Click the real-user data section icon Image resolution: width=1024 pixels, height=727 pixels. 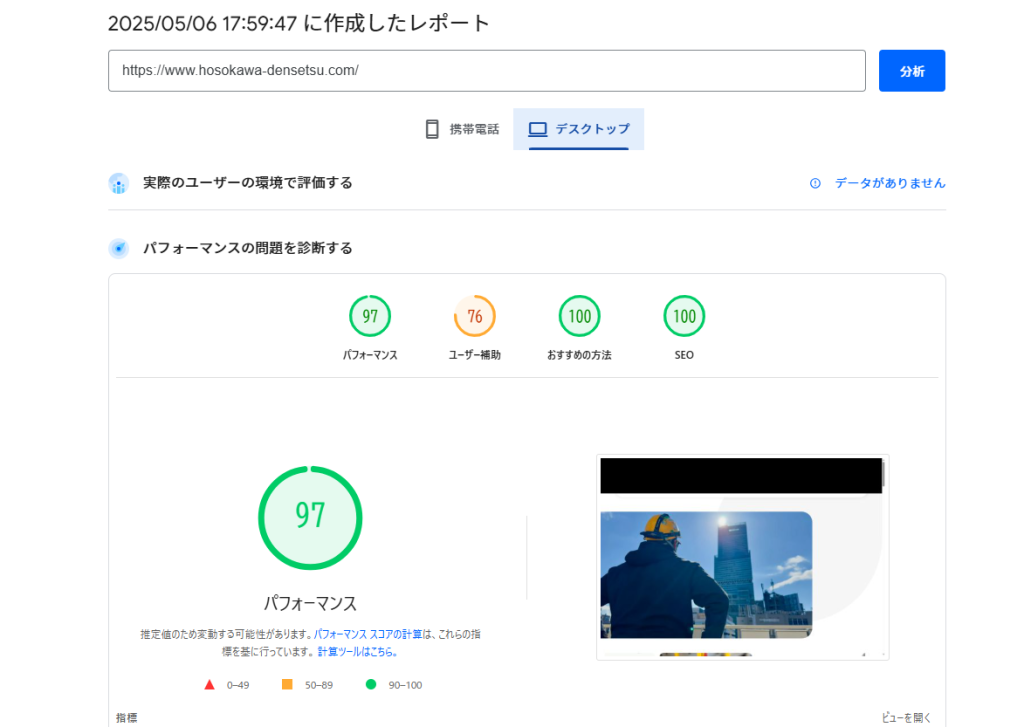pos(119,184)
